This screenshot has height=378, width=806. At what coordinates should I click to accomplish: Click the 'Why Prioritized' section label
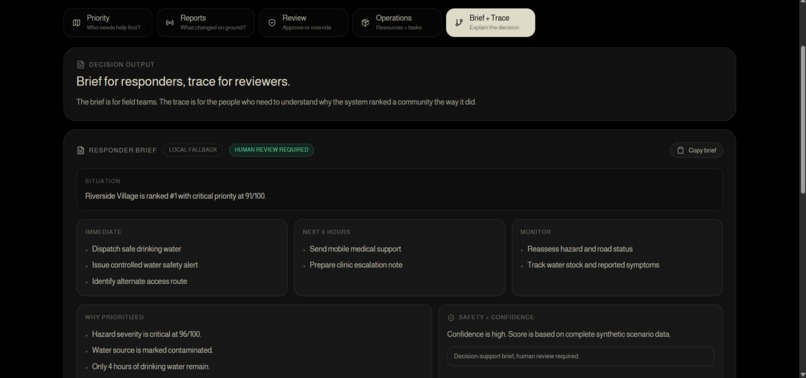(x=114, y=317)
